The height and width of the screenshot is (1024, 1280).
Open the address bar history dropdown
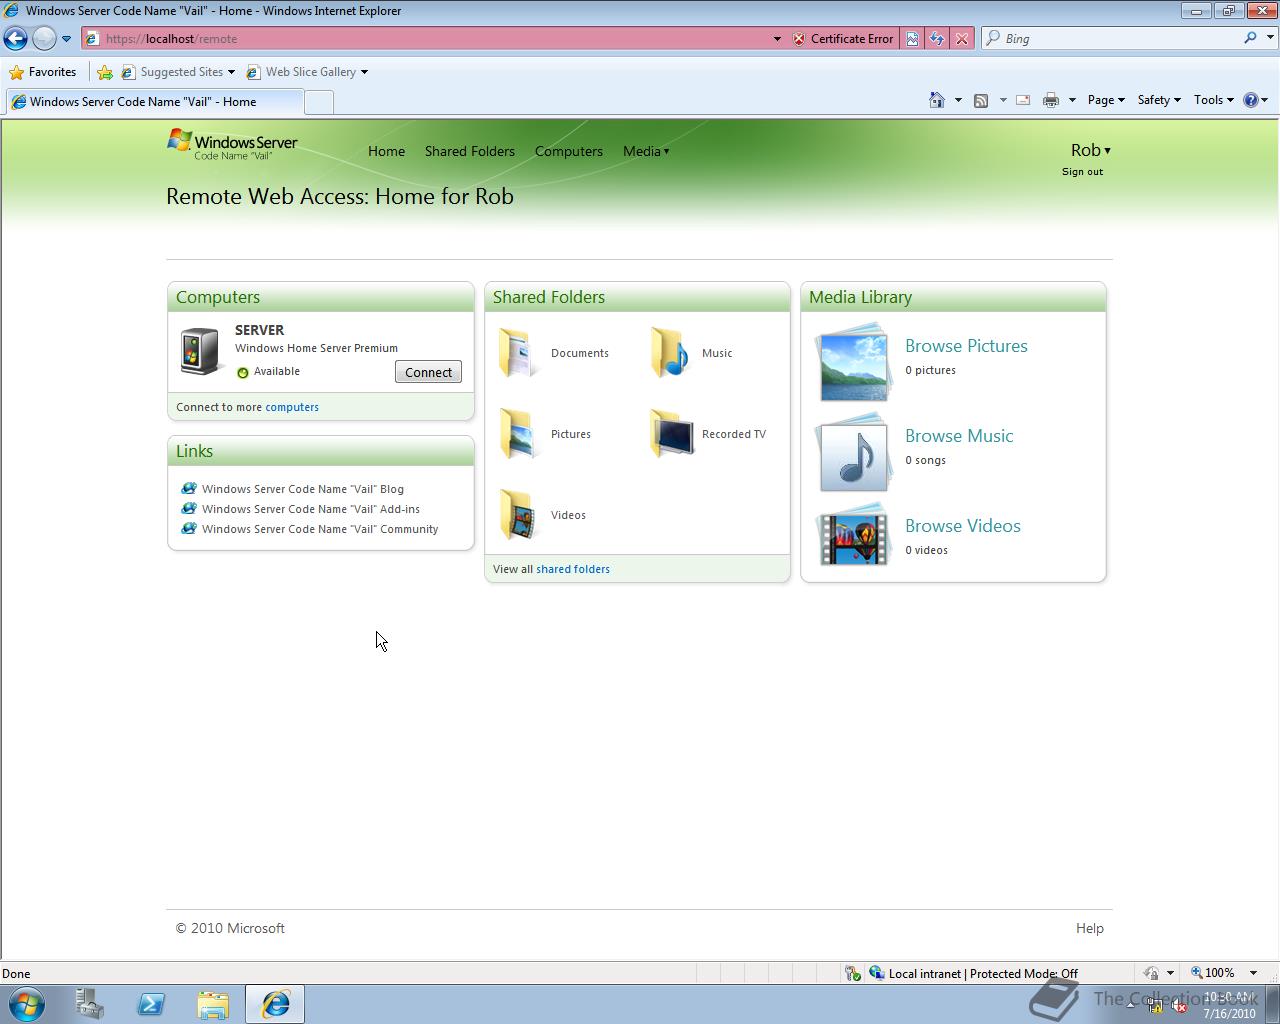(x=777, y=39)
